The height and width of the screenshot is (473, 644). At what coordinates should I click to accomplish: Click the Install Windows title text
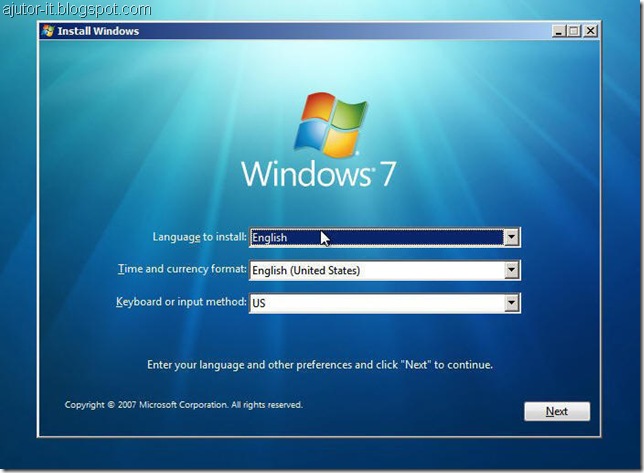coord(98,31)
